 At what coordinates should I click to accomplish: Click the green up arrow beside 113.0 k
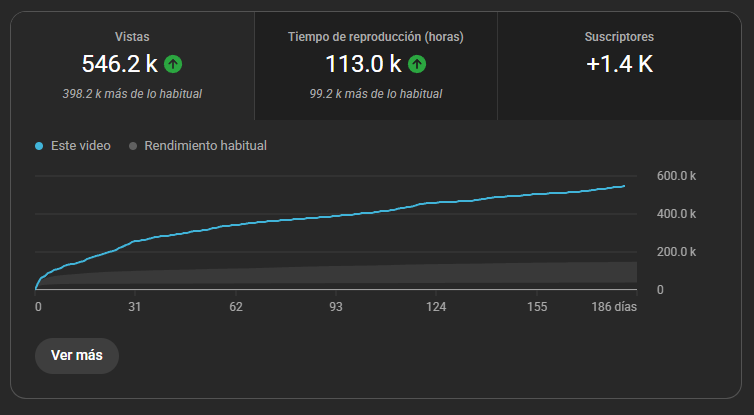pos(417,64)
